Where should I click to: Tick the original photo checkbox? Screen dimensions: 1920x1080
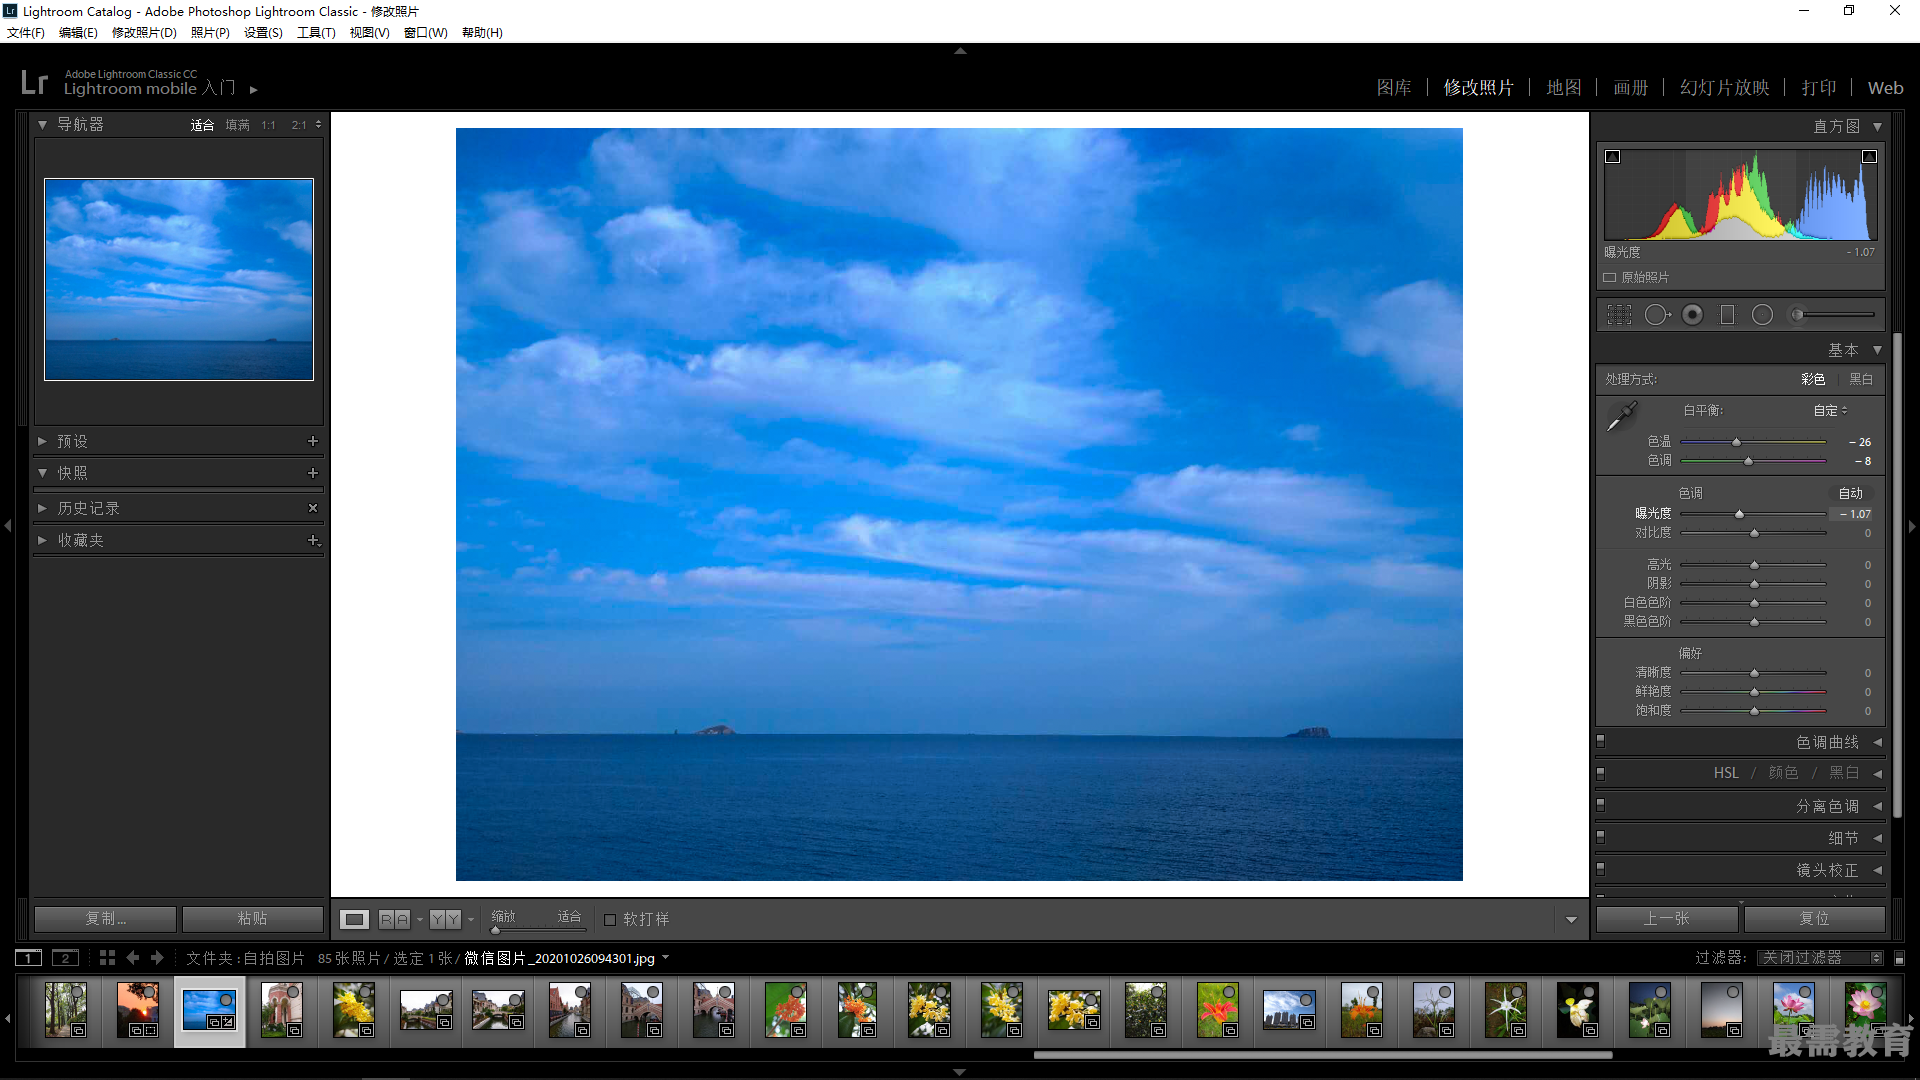(x=1610, y=278)
